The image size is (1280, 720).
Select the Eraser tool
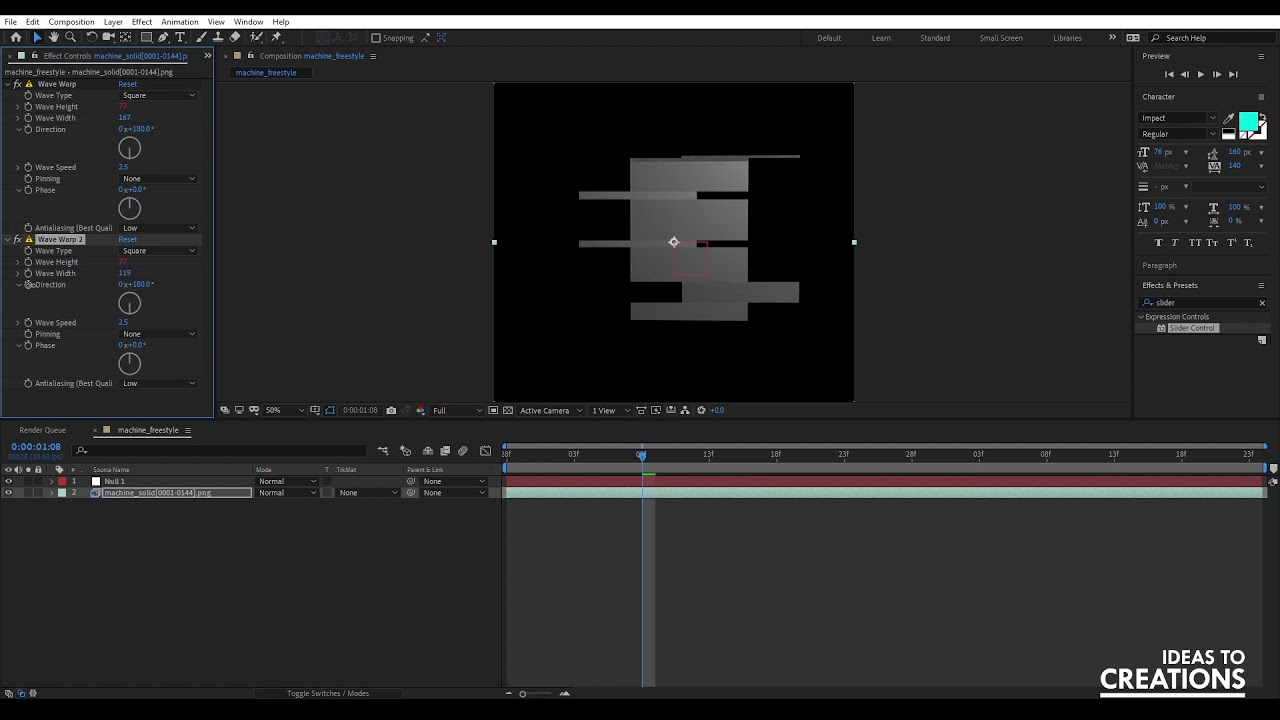(235, 37)
